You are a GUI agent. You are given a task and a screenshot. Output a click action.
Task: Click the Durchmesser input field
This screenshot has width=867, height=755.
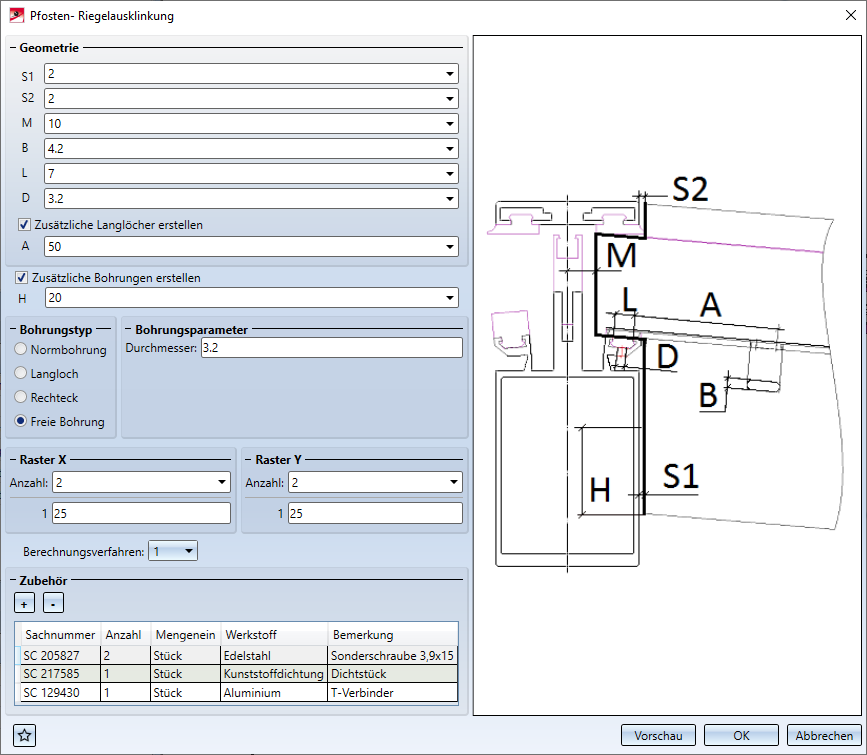click(330, 347)
